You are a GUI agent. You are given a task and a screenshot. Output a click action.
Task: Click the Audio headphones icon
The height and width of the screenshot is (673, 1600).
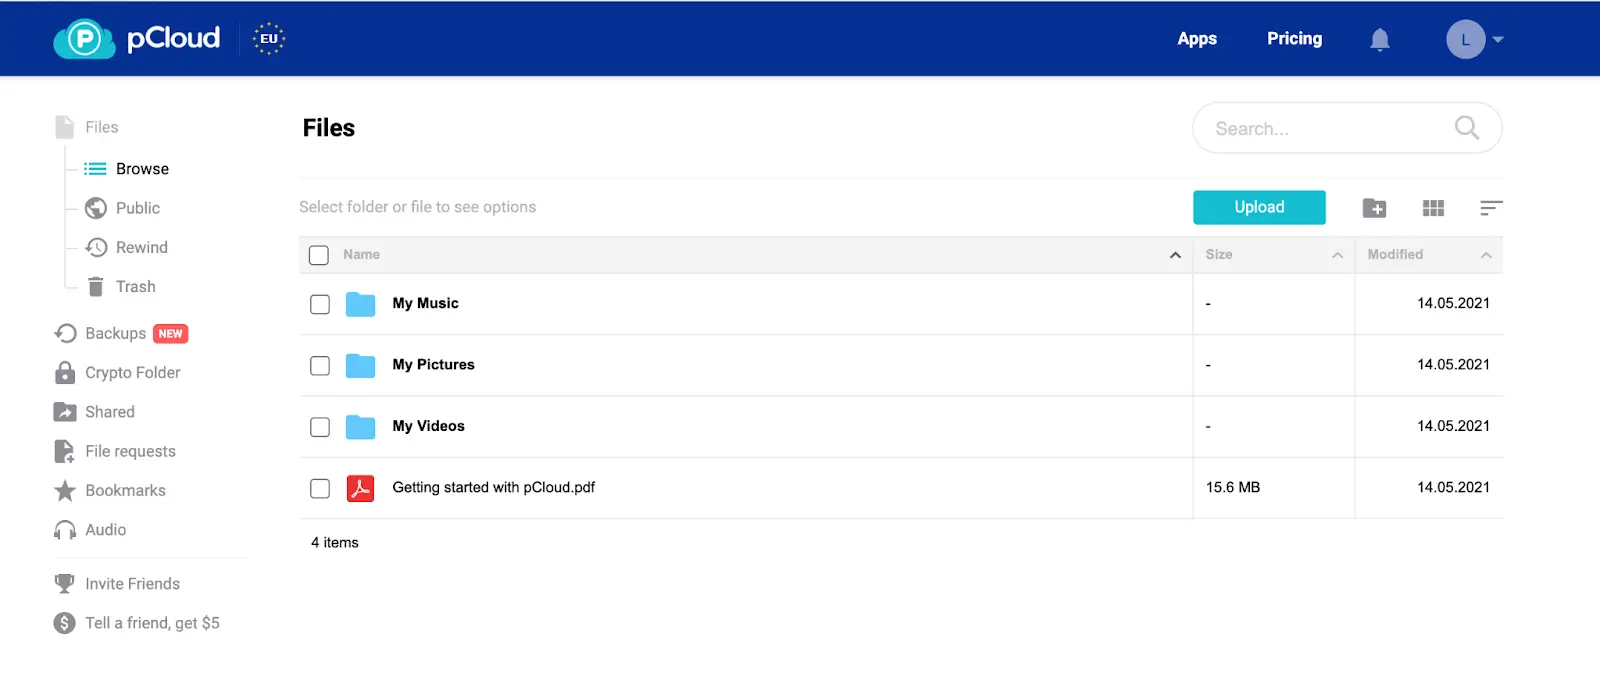tap(65, 530)
